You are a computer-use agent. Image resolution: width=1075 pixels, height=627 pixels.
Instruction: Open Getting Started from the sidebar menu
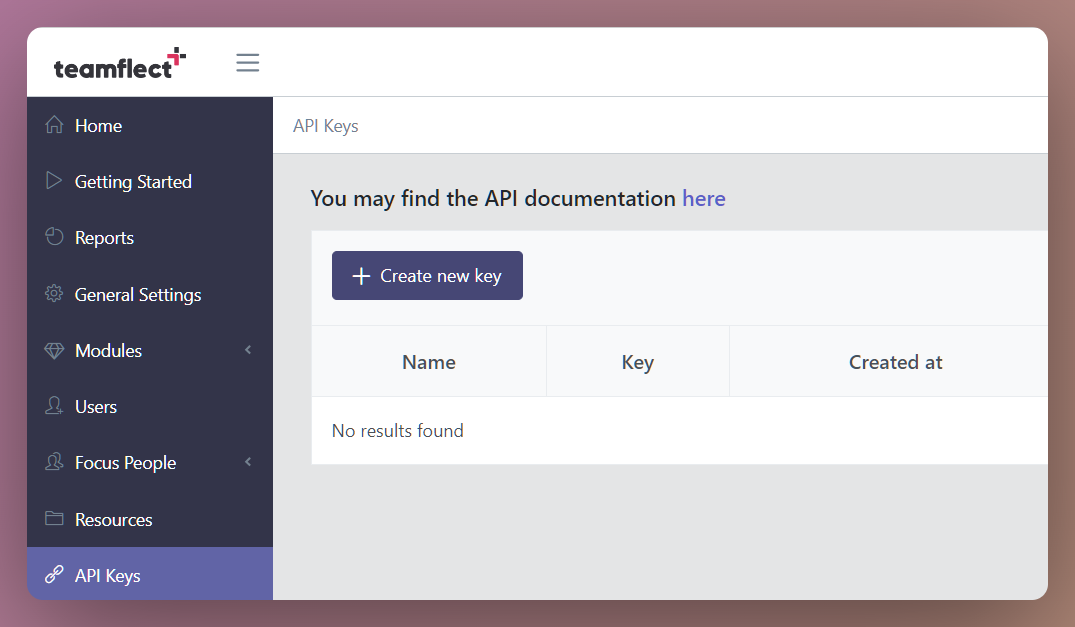(133, 181)
